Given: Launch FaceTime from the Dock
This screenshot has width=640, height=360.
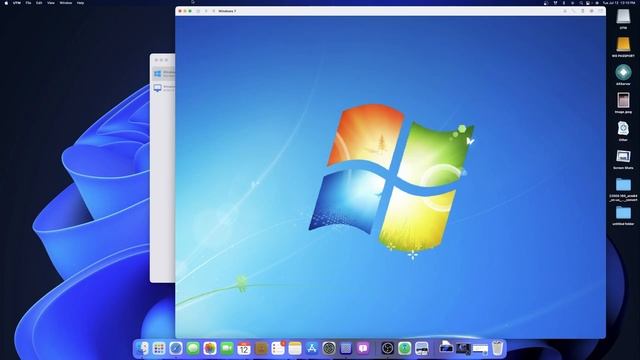Looking at the screenshot, I should [227, 348].
